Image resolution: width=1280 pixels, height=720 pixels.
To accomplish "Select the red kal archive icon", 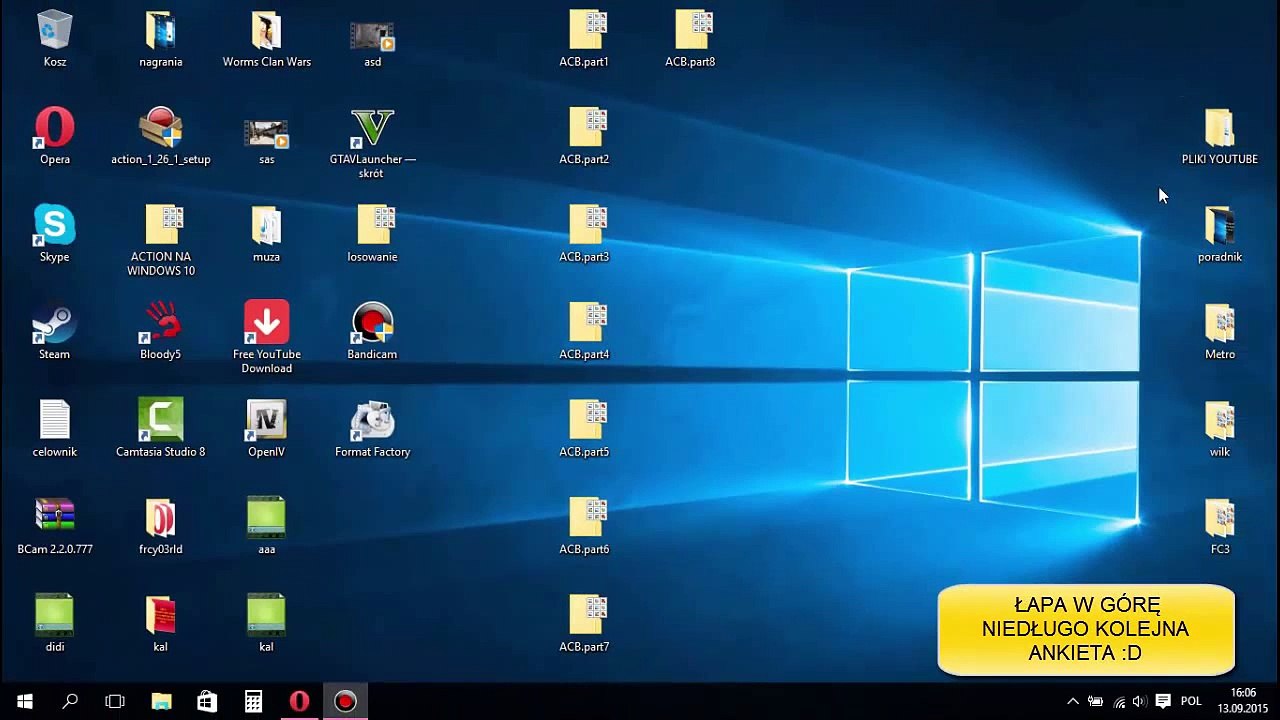I will [x=161, y=615].
